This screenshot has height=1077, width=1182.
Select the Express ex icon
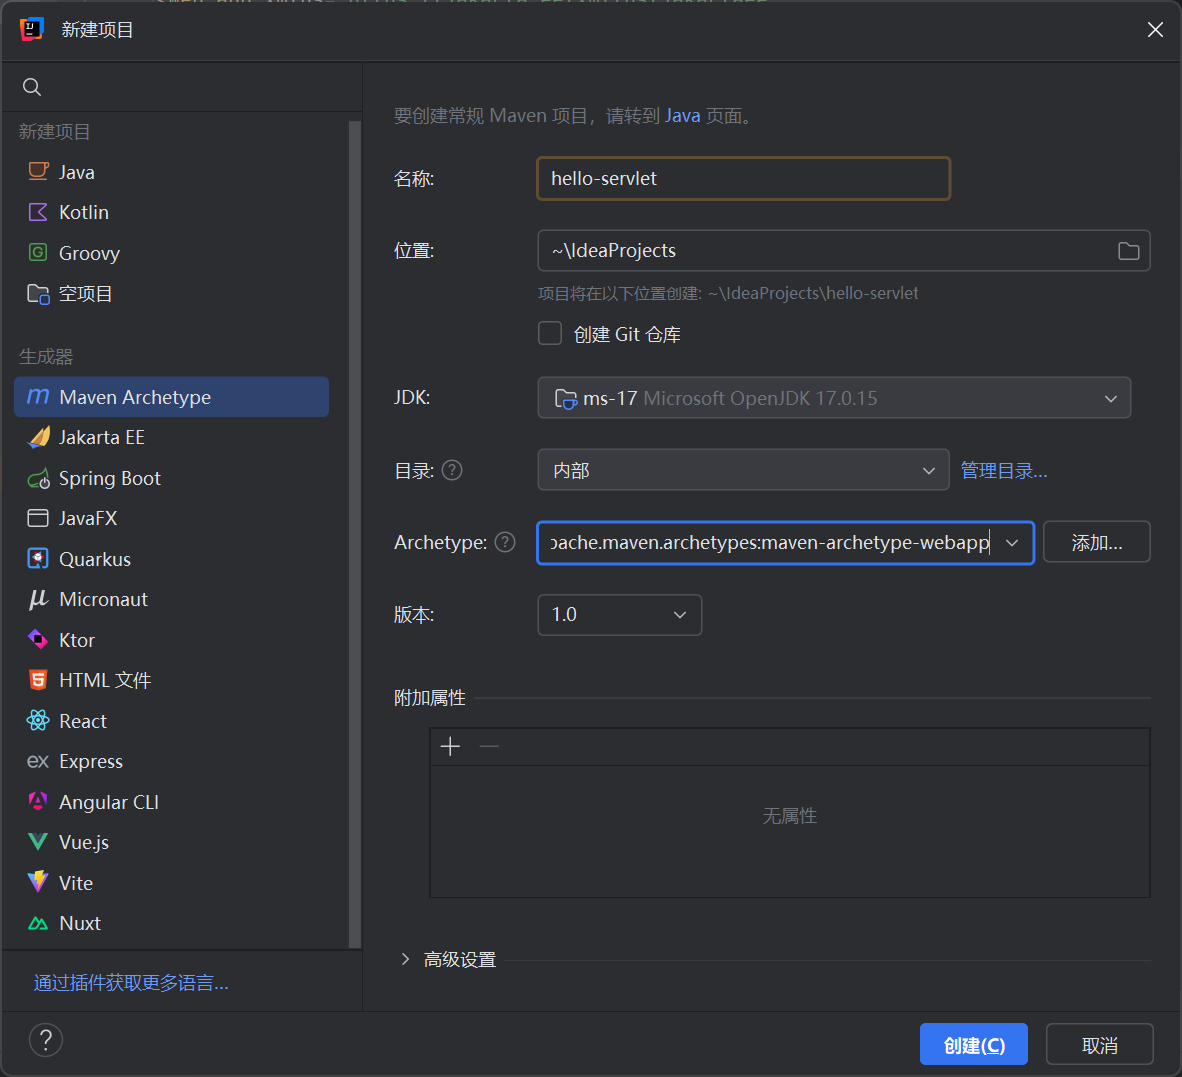(38, 761)
